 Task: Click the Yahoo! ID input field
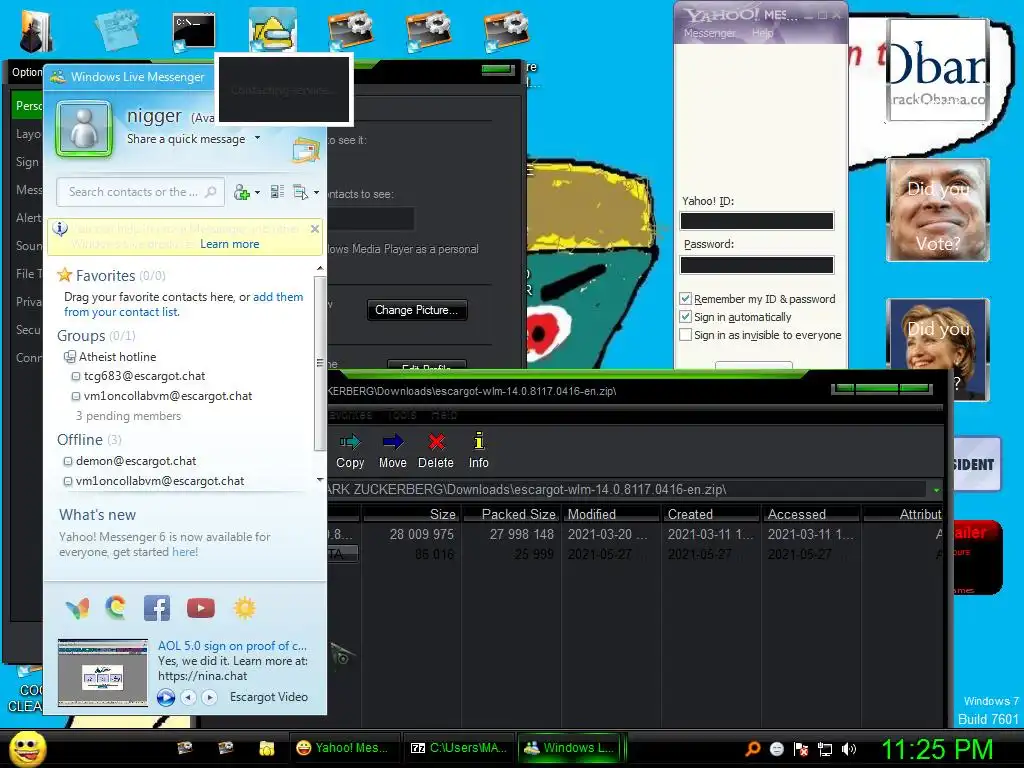pyautogui.click(x=757, y=221)
